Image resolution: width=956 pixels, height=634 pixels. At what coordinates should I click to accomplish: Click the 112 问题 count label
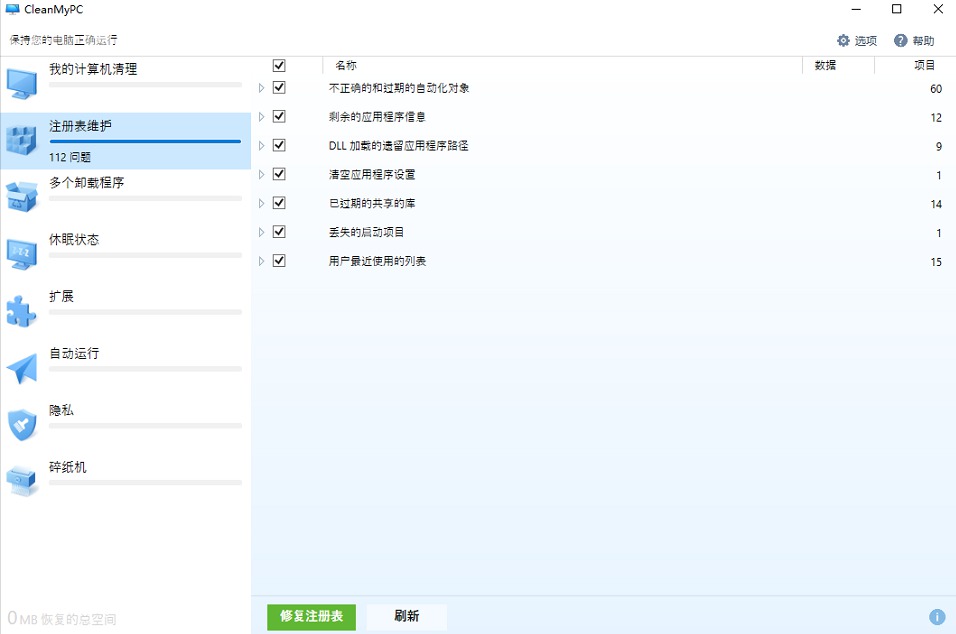70,157
